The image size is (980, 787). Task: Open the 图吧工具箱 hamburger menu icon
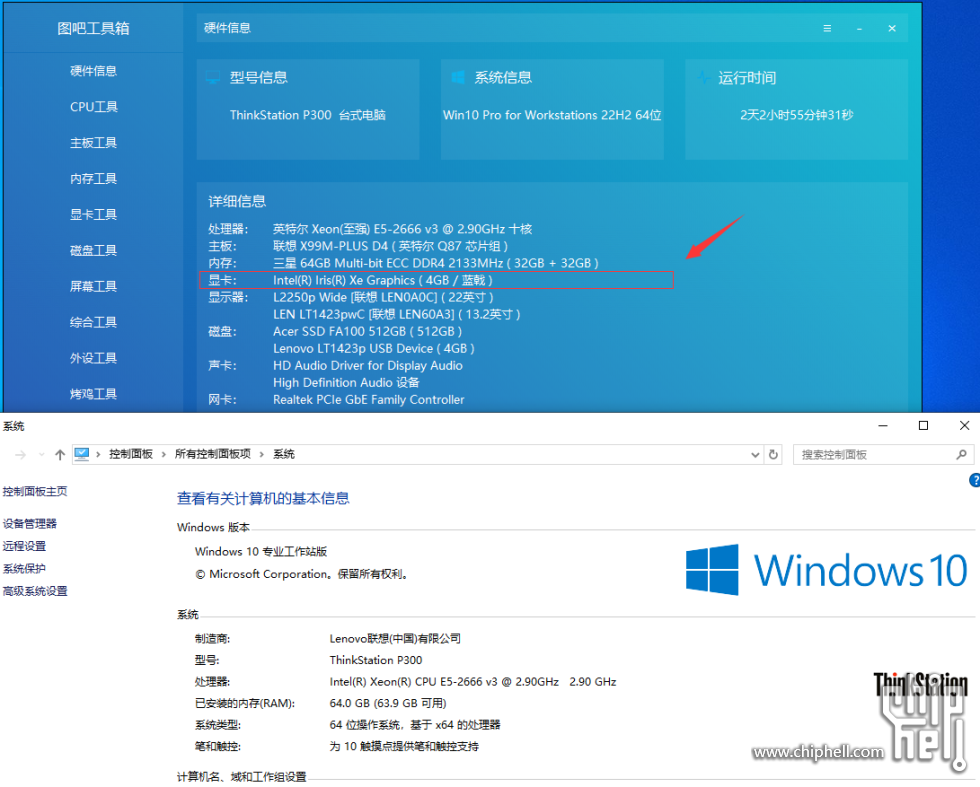point(827,28)
